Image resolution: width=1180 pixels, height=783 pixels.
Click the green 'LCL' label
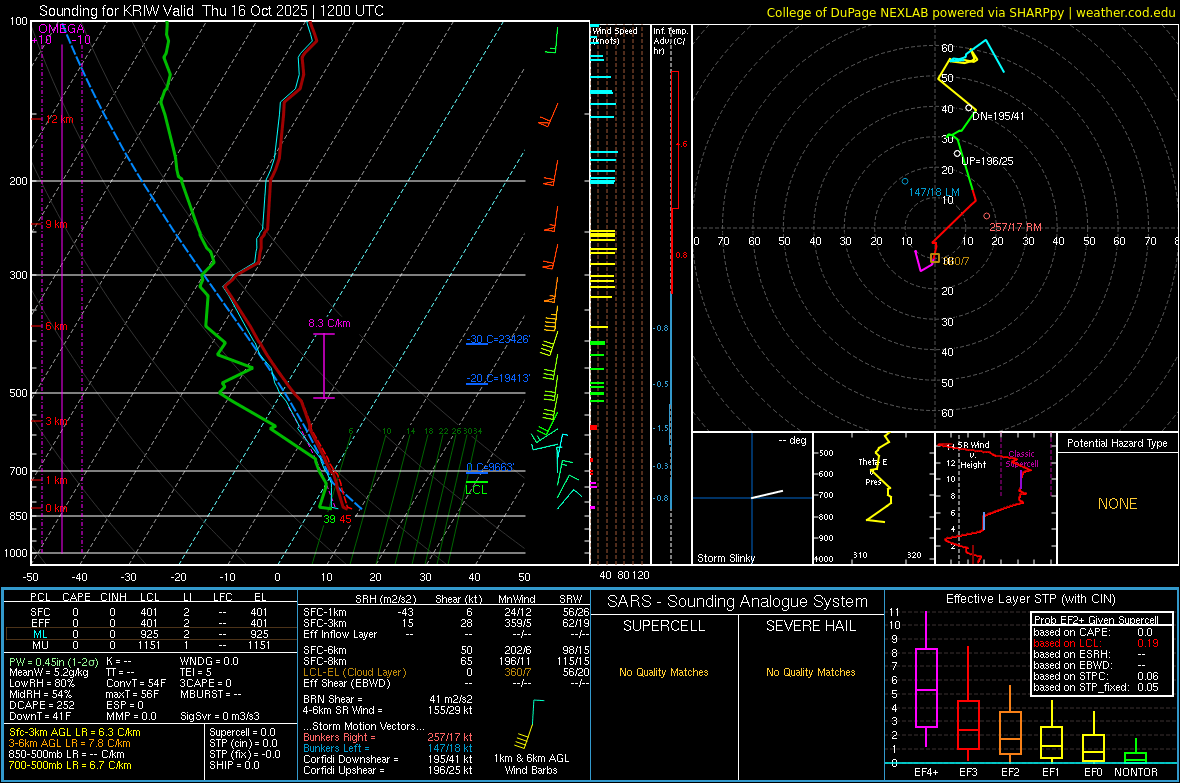pos(476,489)
